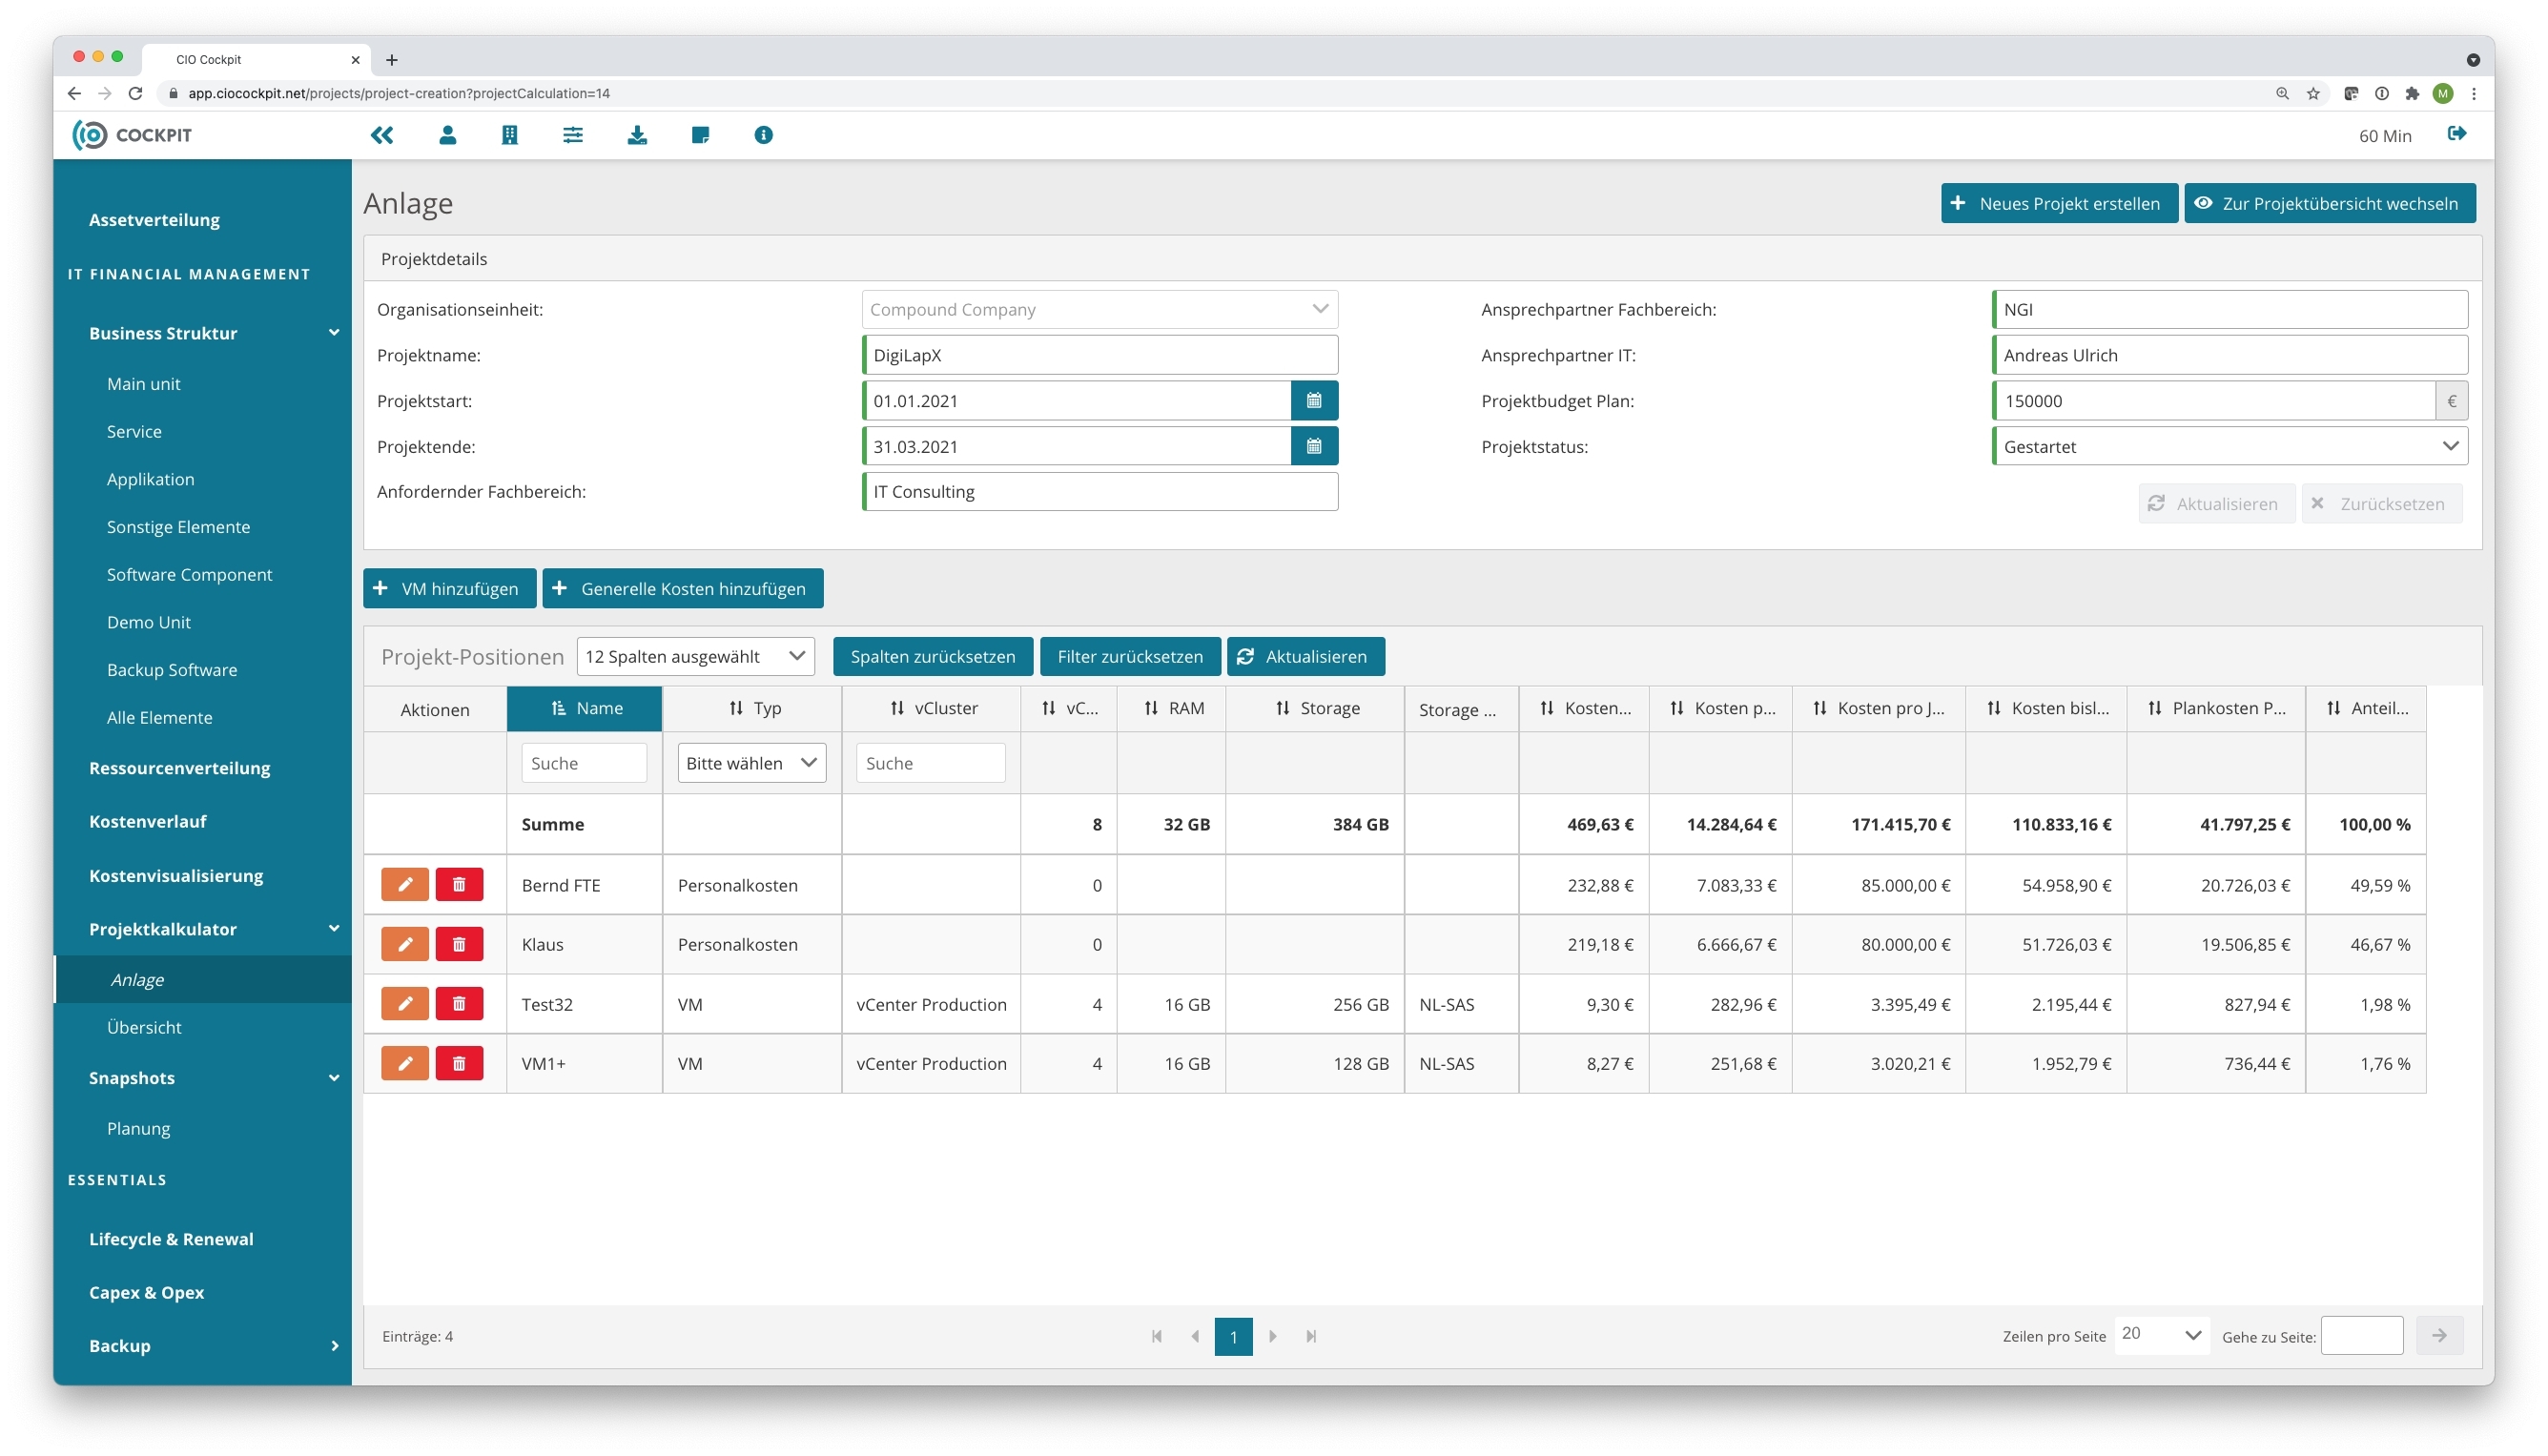Open the info circle icon
2548x1456 pixels.
point(763,135)
